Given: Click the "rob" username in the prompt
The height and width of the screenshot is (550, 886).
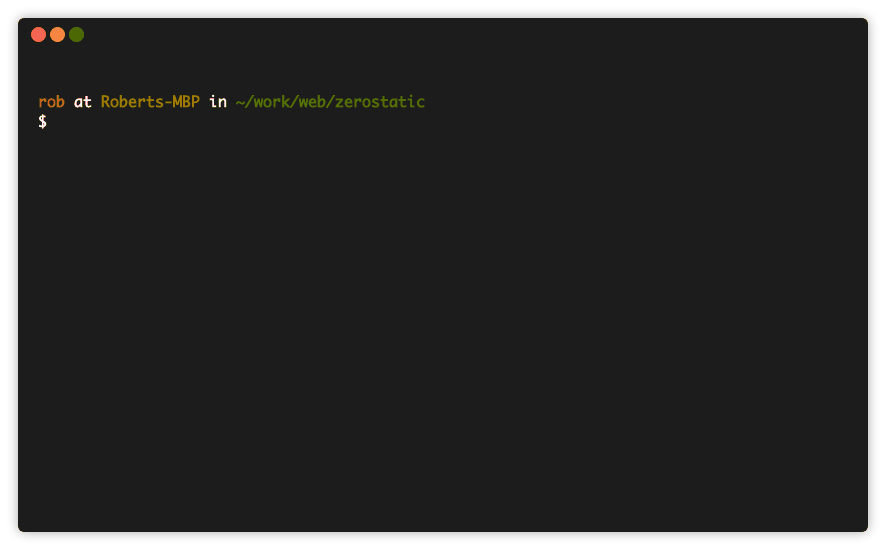Looking at the screenshot, I should (x=51, y=102).
